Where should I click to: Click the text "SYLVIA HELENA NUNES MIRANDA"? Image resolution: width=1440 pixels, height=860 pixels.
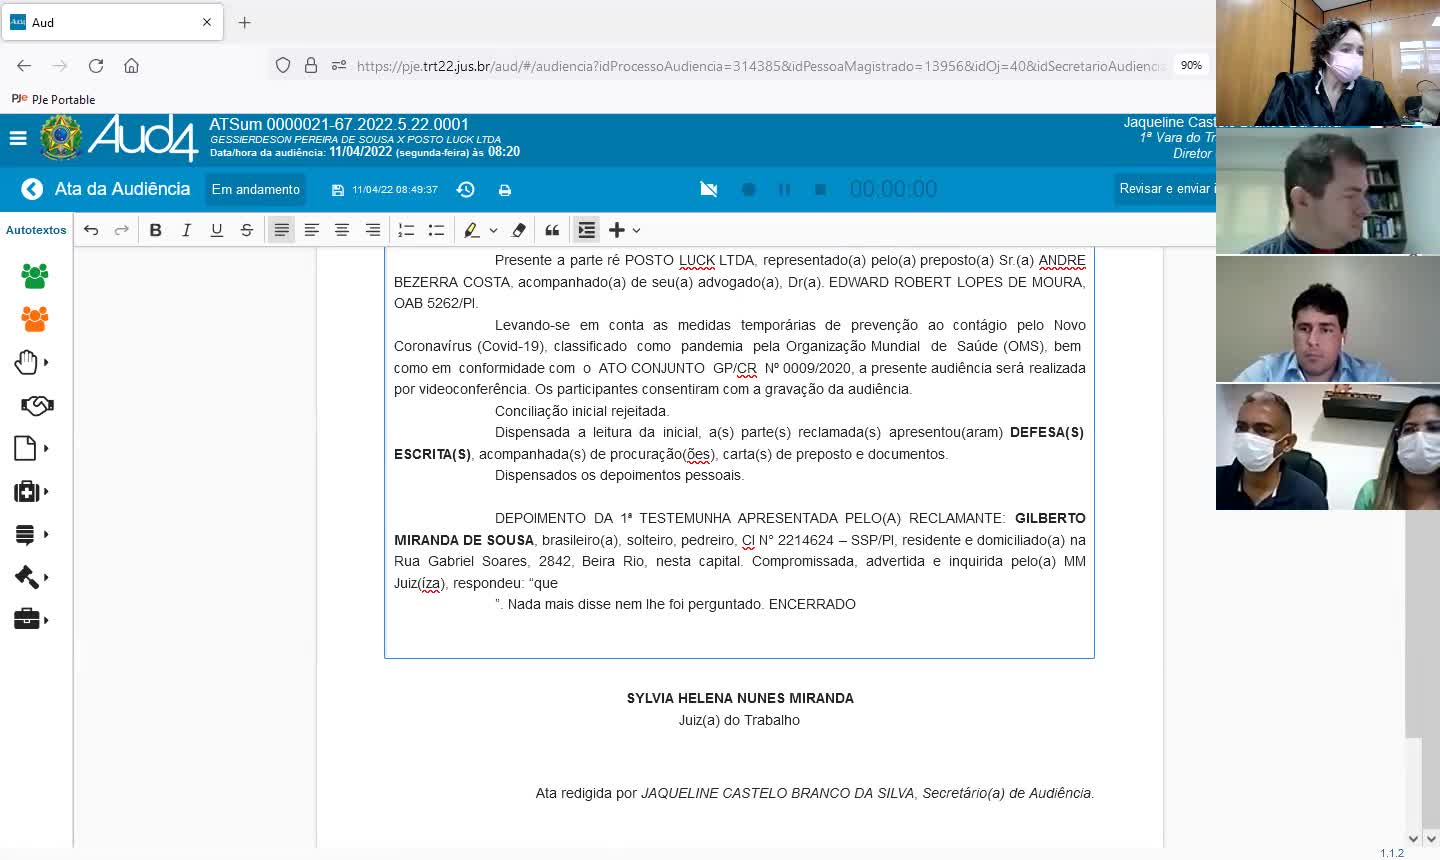coord(740,698)
